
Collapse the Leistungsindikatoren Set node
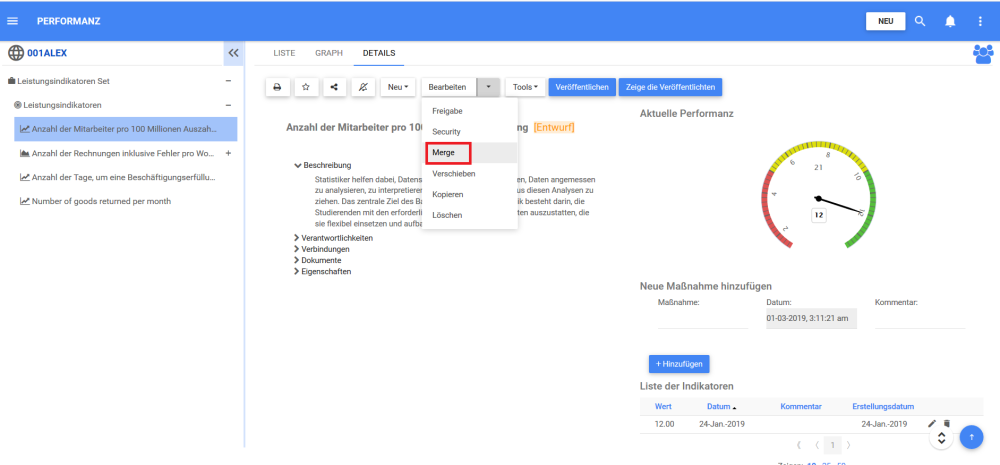228,81
